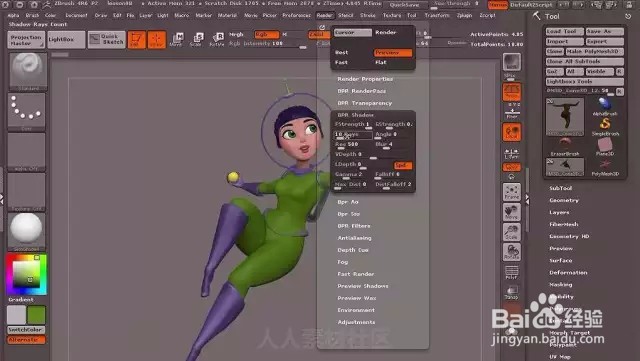Screen dimensions: 640x361
Task: Expand the Antialiasing section
Action: tap(354, 238)
